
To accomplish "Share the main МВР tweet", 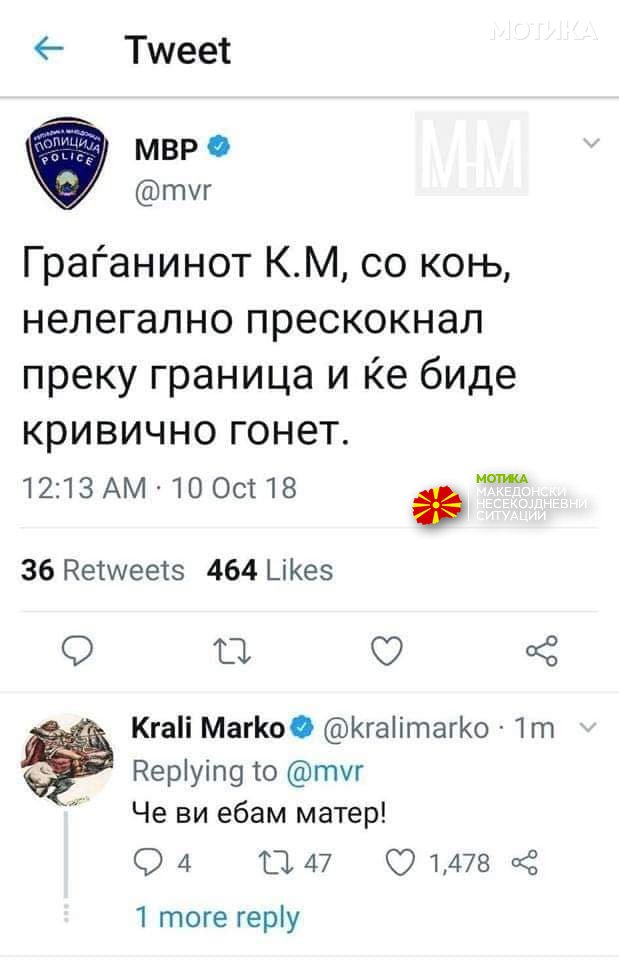I will [x=542, y=650].
